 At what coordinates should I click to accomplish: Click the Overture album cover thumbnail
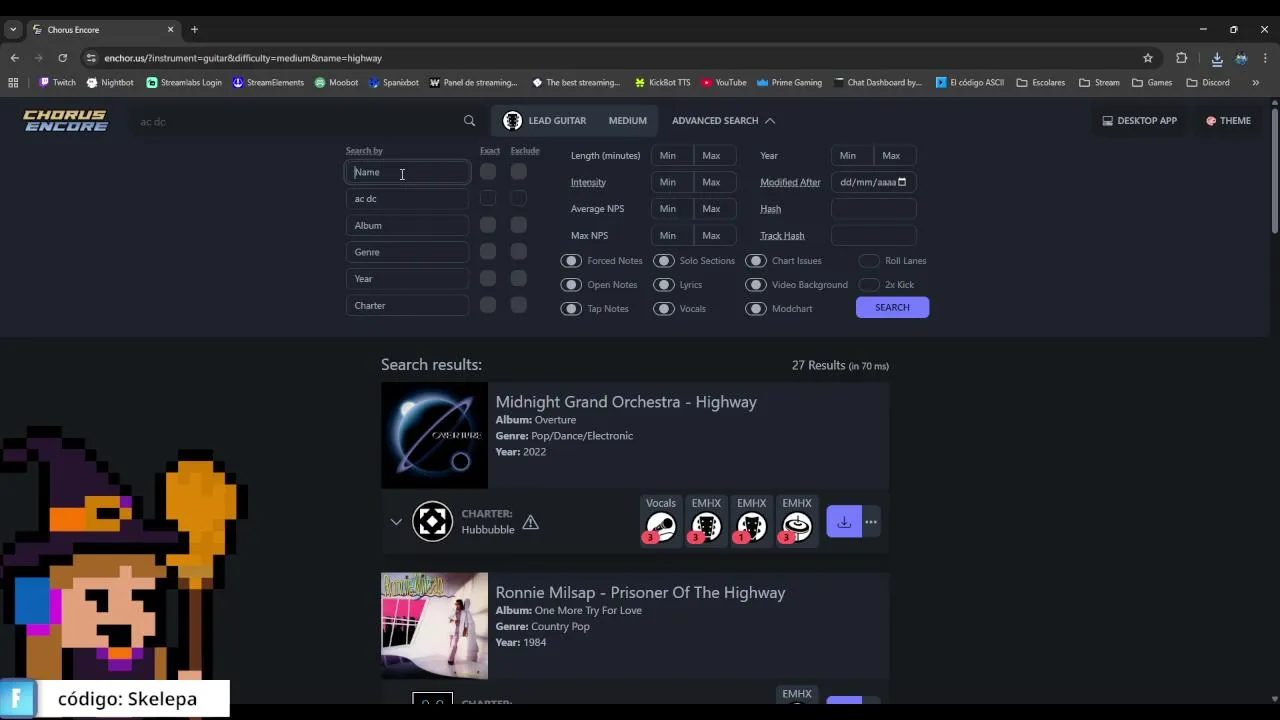coord(434,435)
